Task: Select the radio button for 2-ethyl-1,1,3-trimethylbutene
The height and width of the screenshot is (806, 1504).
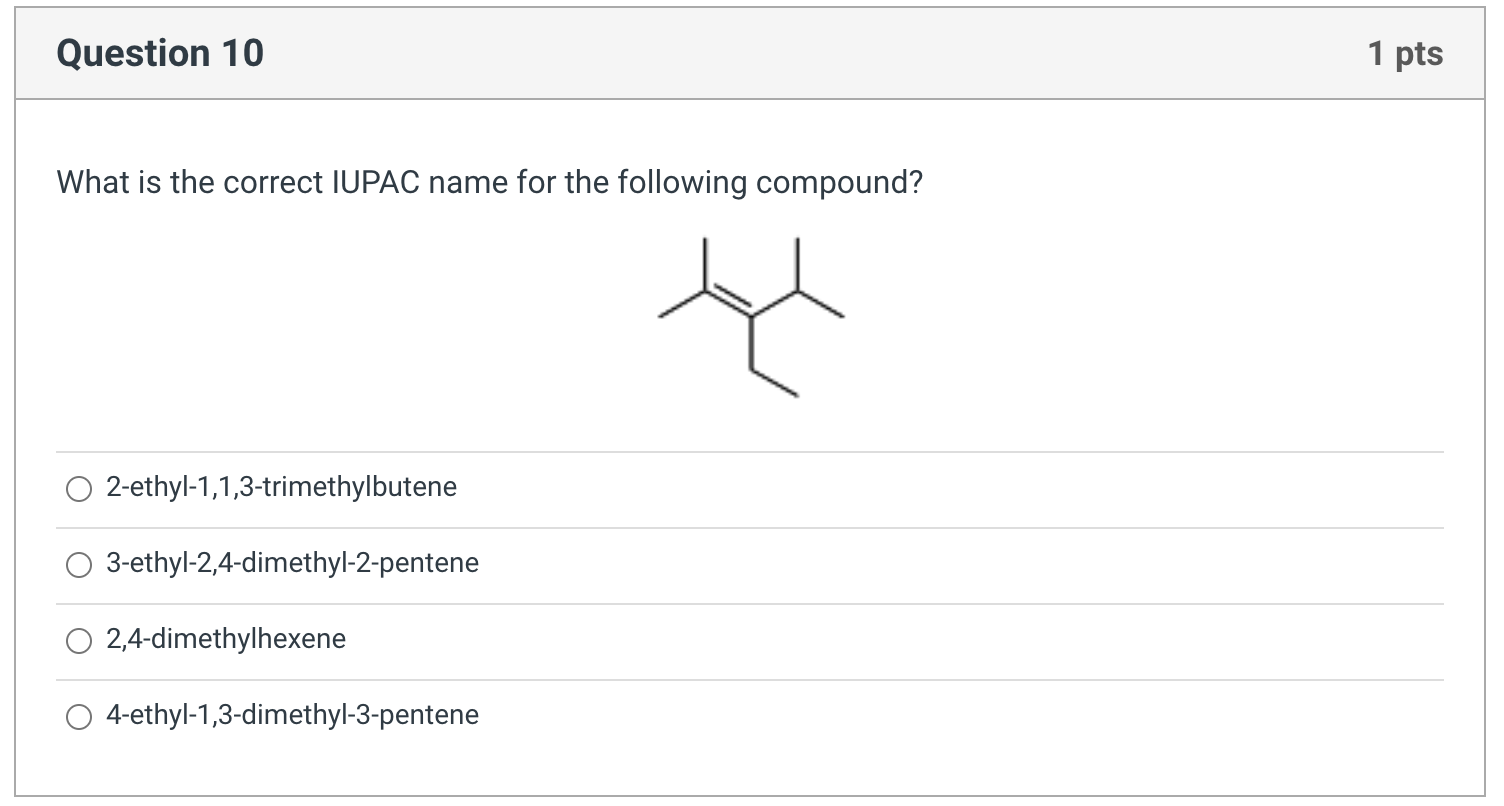Action: [x=78, y=489]
